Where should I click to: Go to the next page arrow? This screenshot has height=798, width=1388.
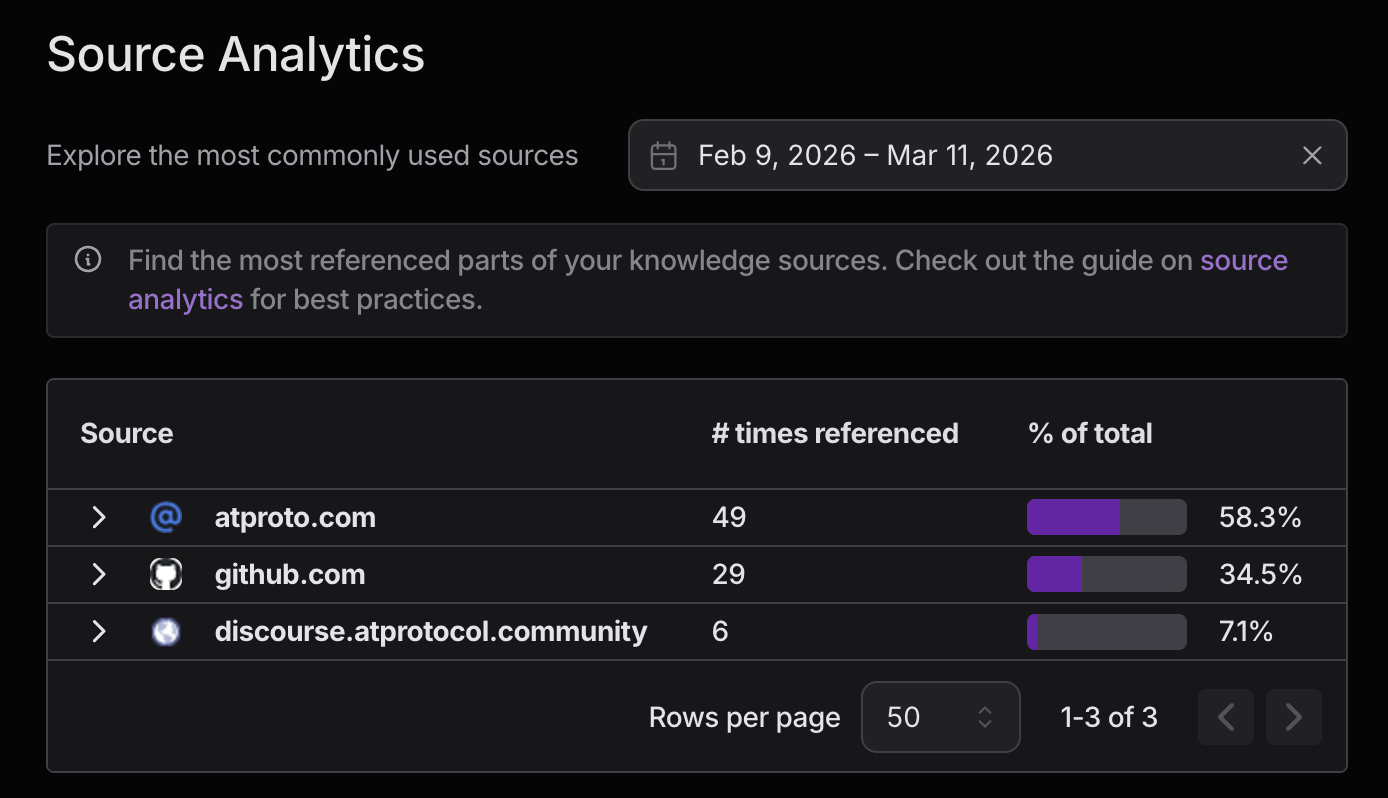pos(1293,717)
